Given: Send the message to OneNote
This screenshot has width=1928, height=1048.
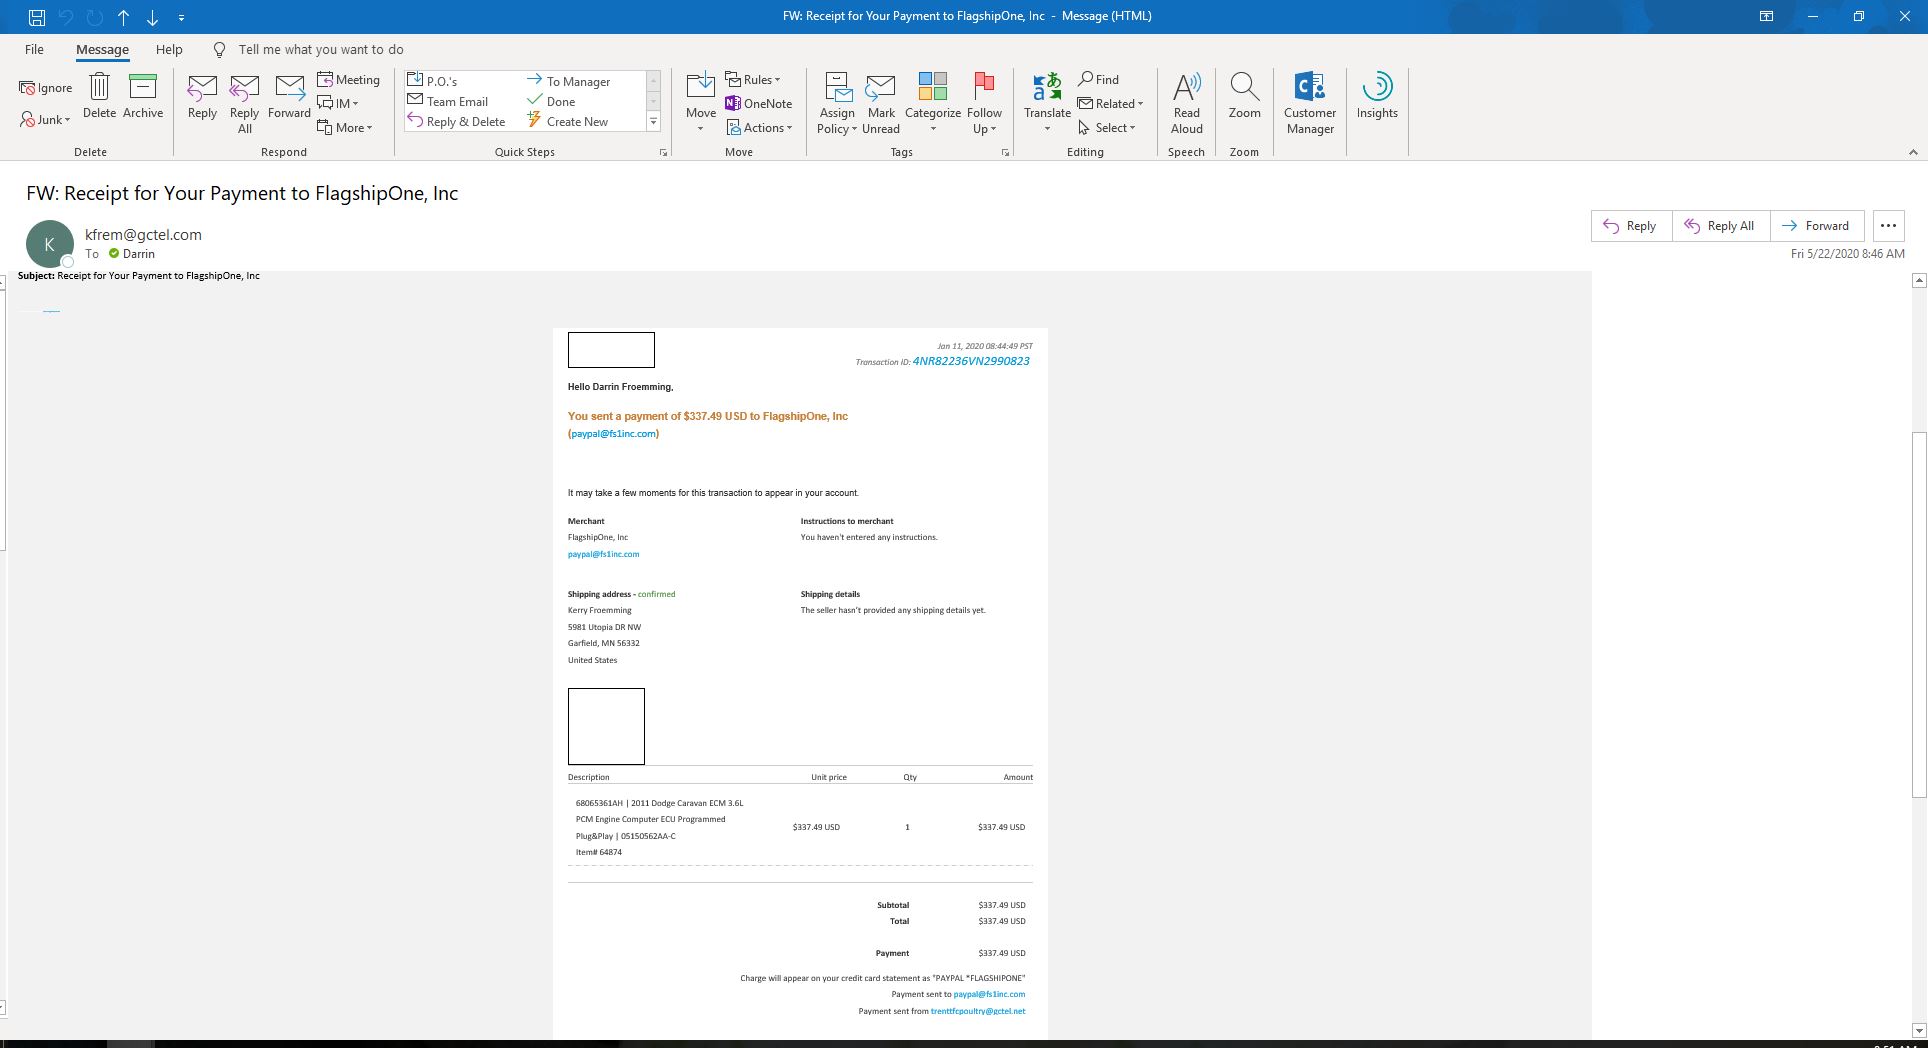Looking at the screenshot, I should pos(759,103).
